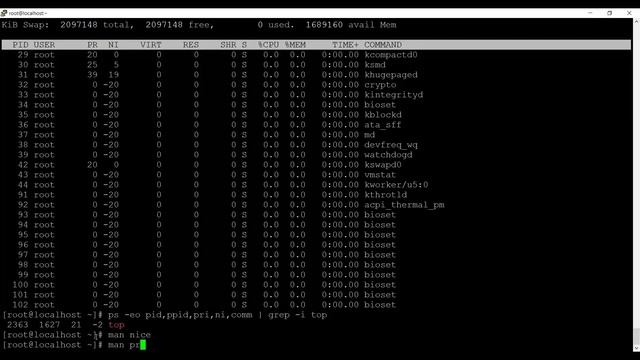
Task: Select the kintegrityd process name
Action: point(394,95)
